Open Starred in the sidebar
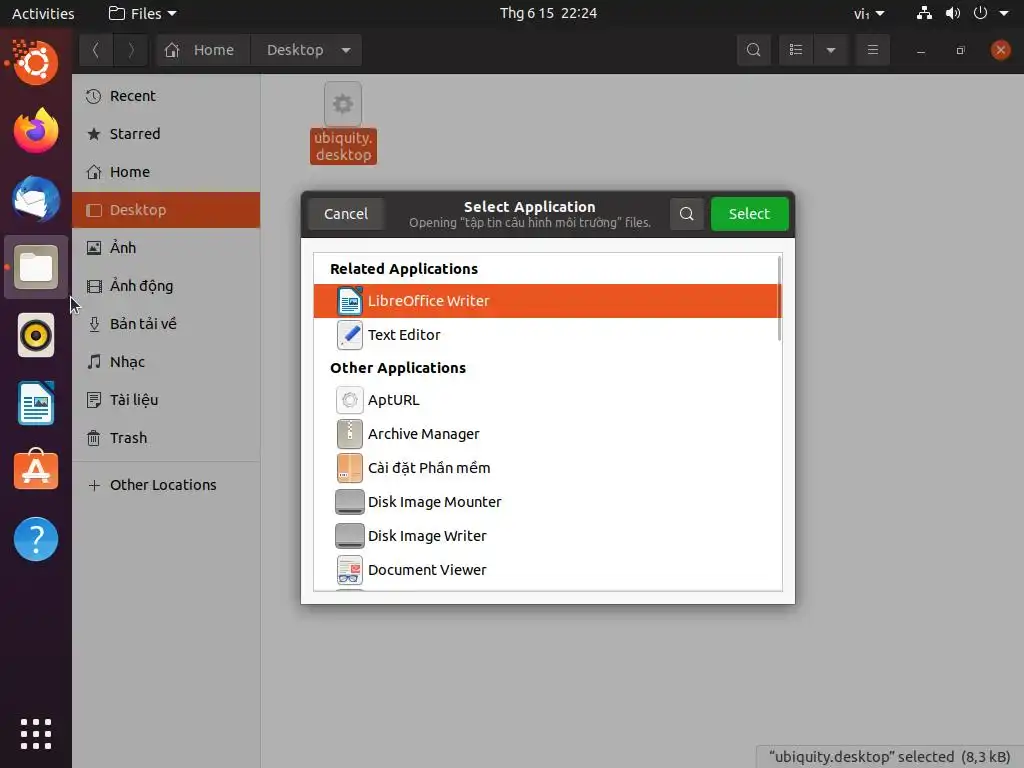The width and height of the screenshot is (1024, 768). tap(166, 134)
